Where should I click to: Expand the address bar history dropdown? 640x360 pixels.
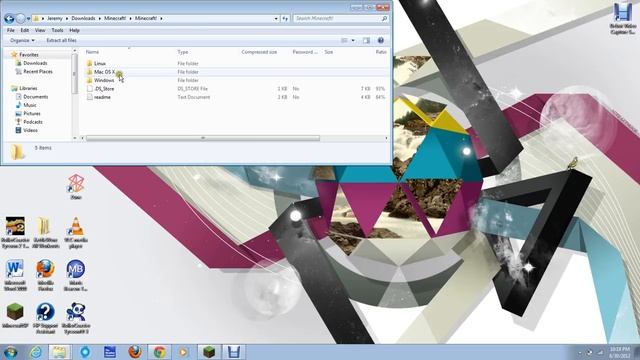(x=276, y=18)
